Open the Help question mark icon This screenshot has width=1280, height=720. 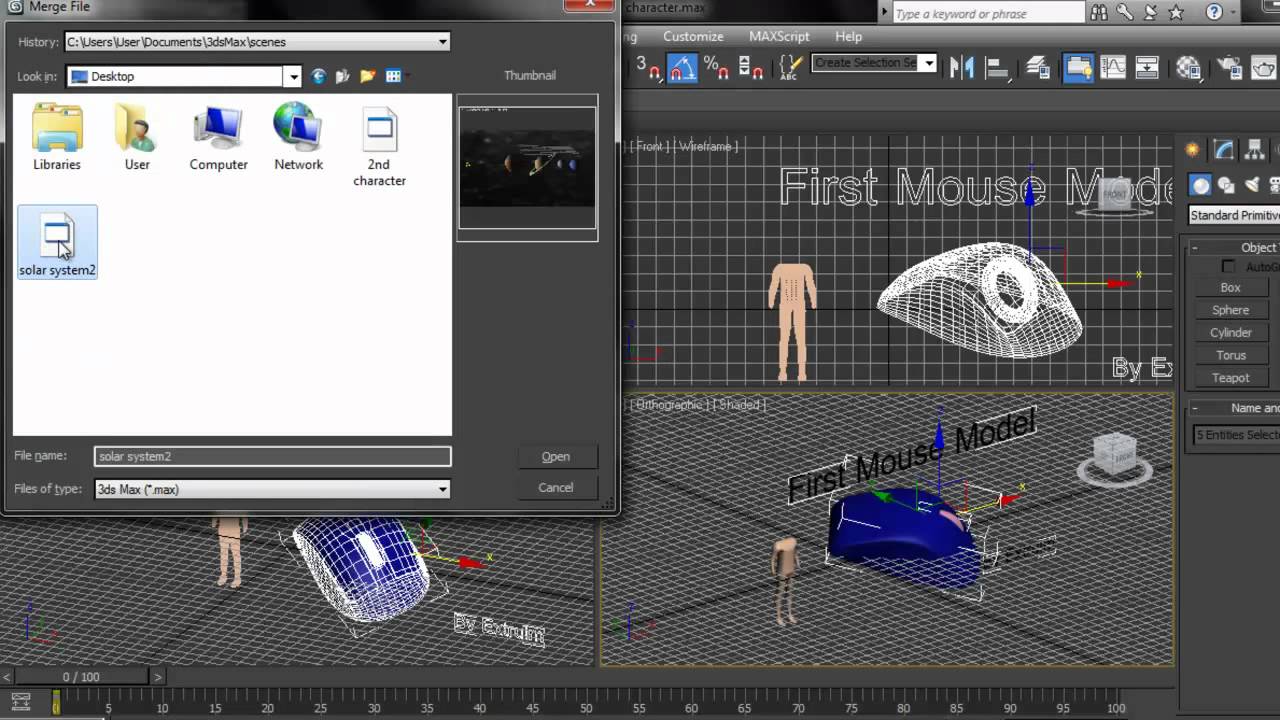pyautogui.click(x=1214, y=13)
